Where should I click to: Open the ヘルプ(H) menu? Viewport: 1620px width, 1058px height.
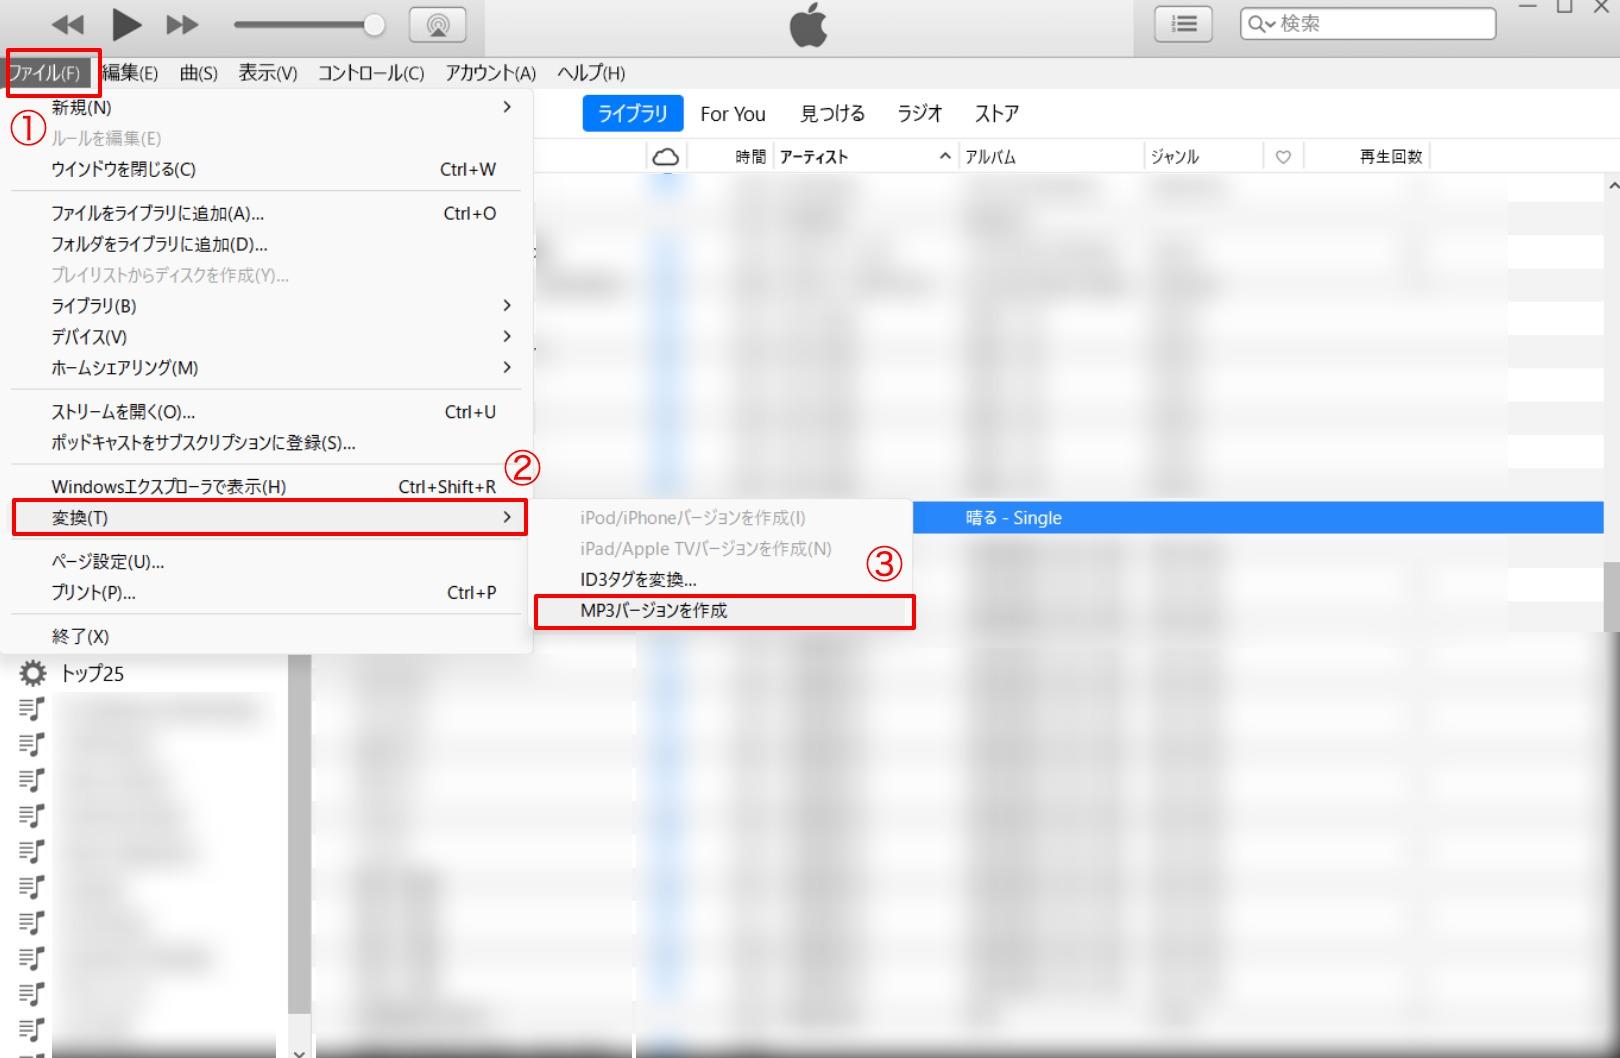(590, 73)
